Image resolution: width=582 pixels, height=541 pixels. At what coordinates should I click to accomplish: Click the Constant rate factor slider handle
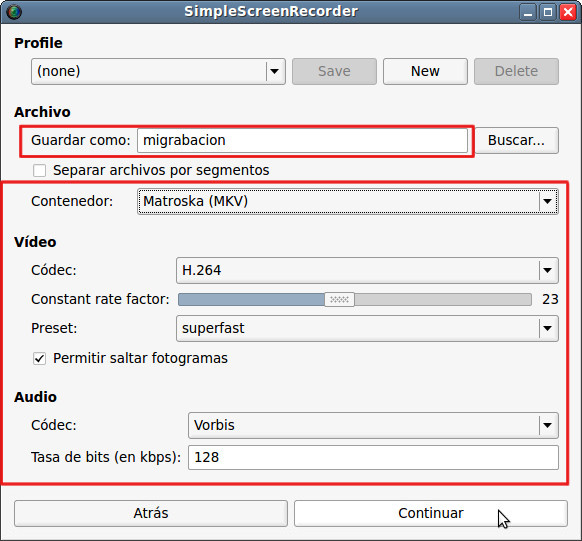coord(339,299)
